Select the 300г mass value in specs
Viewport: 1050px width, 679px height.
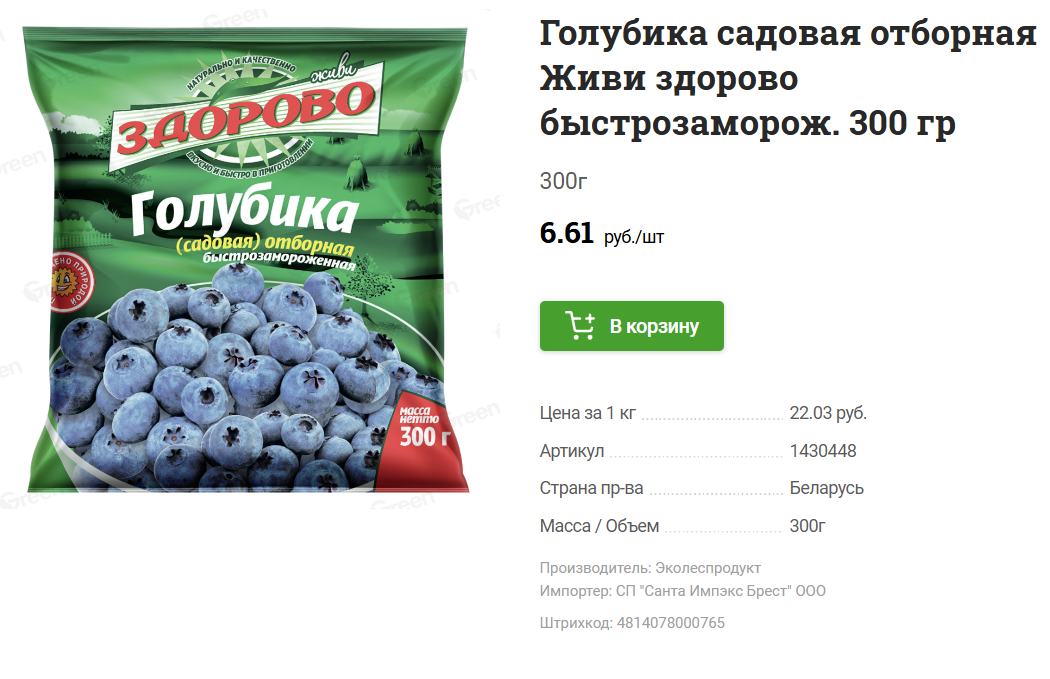(x=807, y=526)
